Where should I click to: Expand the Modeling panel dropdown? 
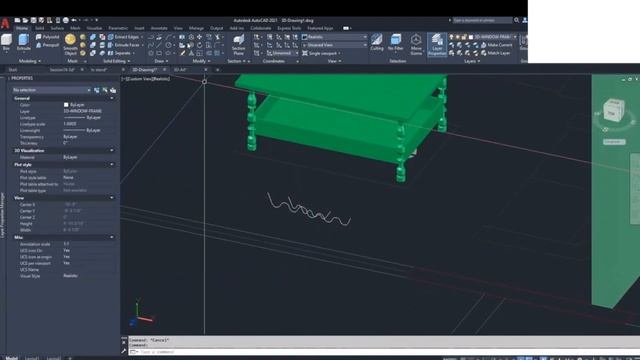pos(30,61)
